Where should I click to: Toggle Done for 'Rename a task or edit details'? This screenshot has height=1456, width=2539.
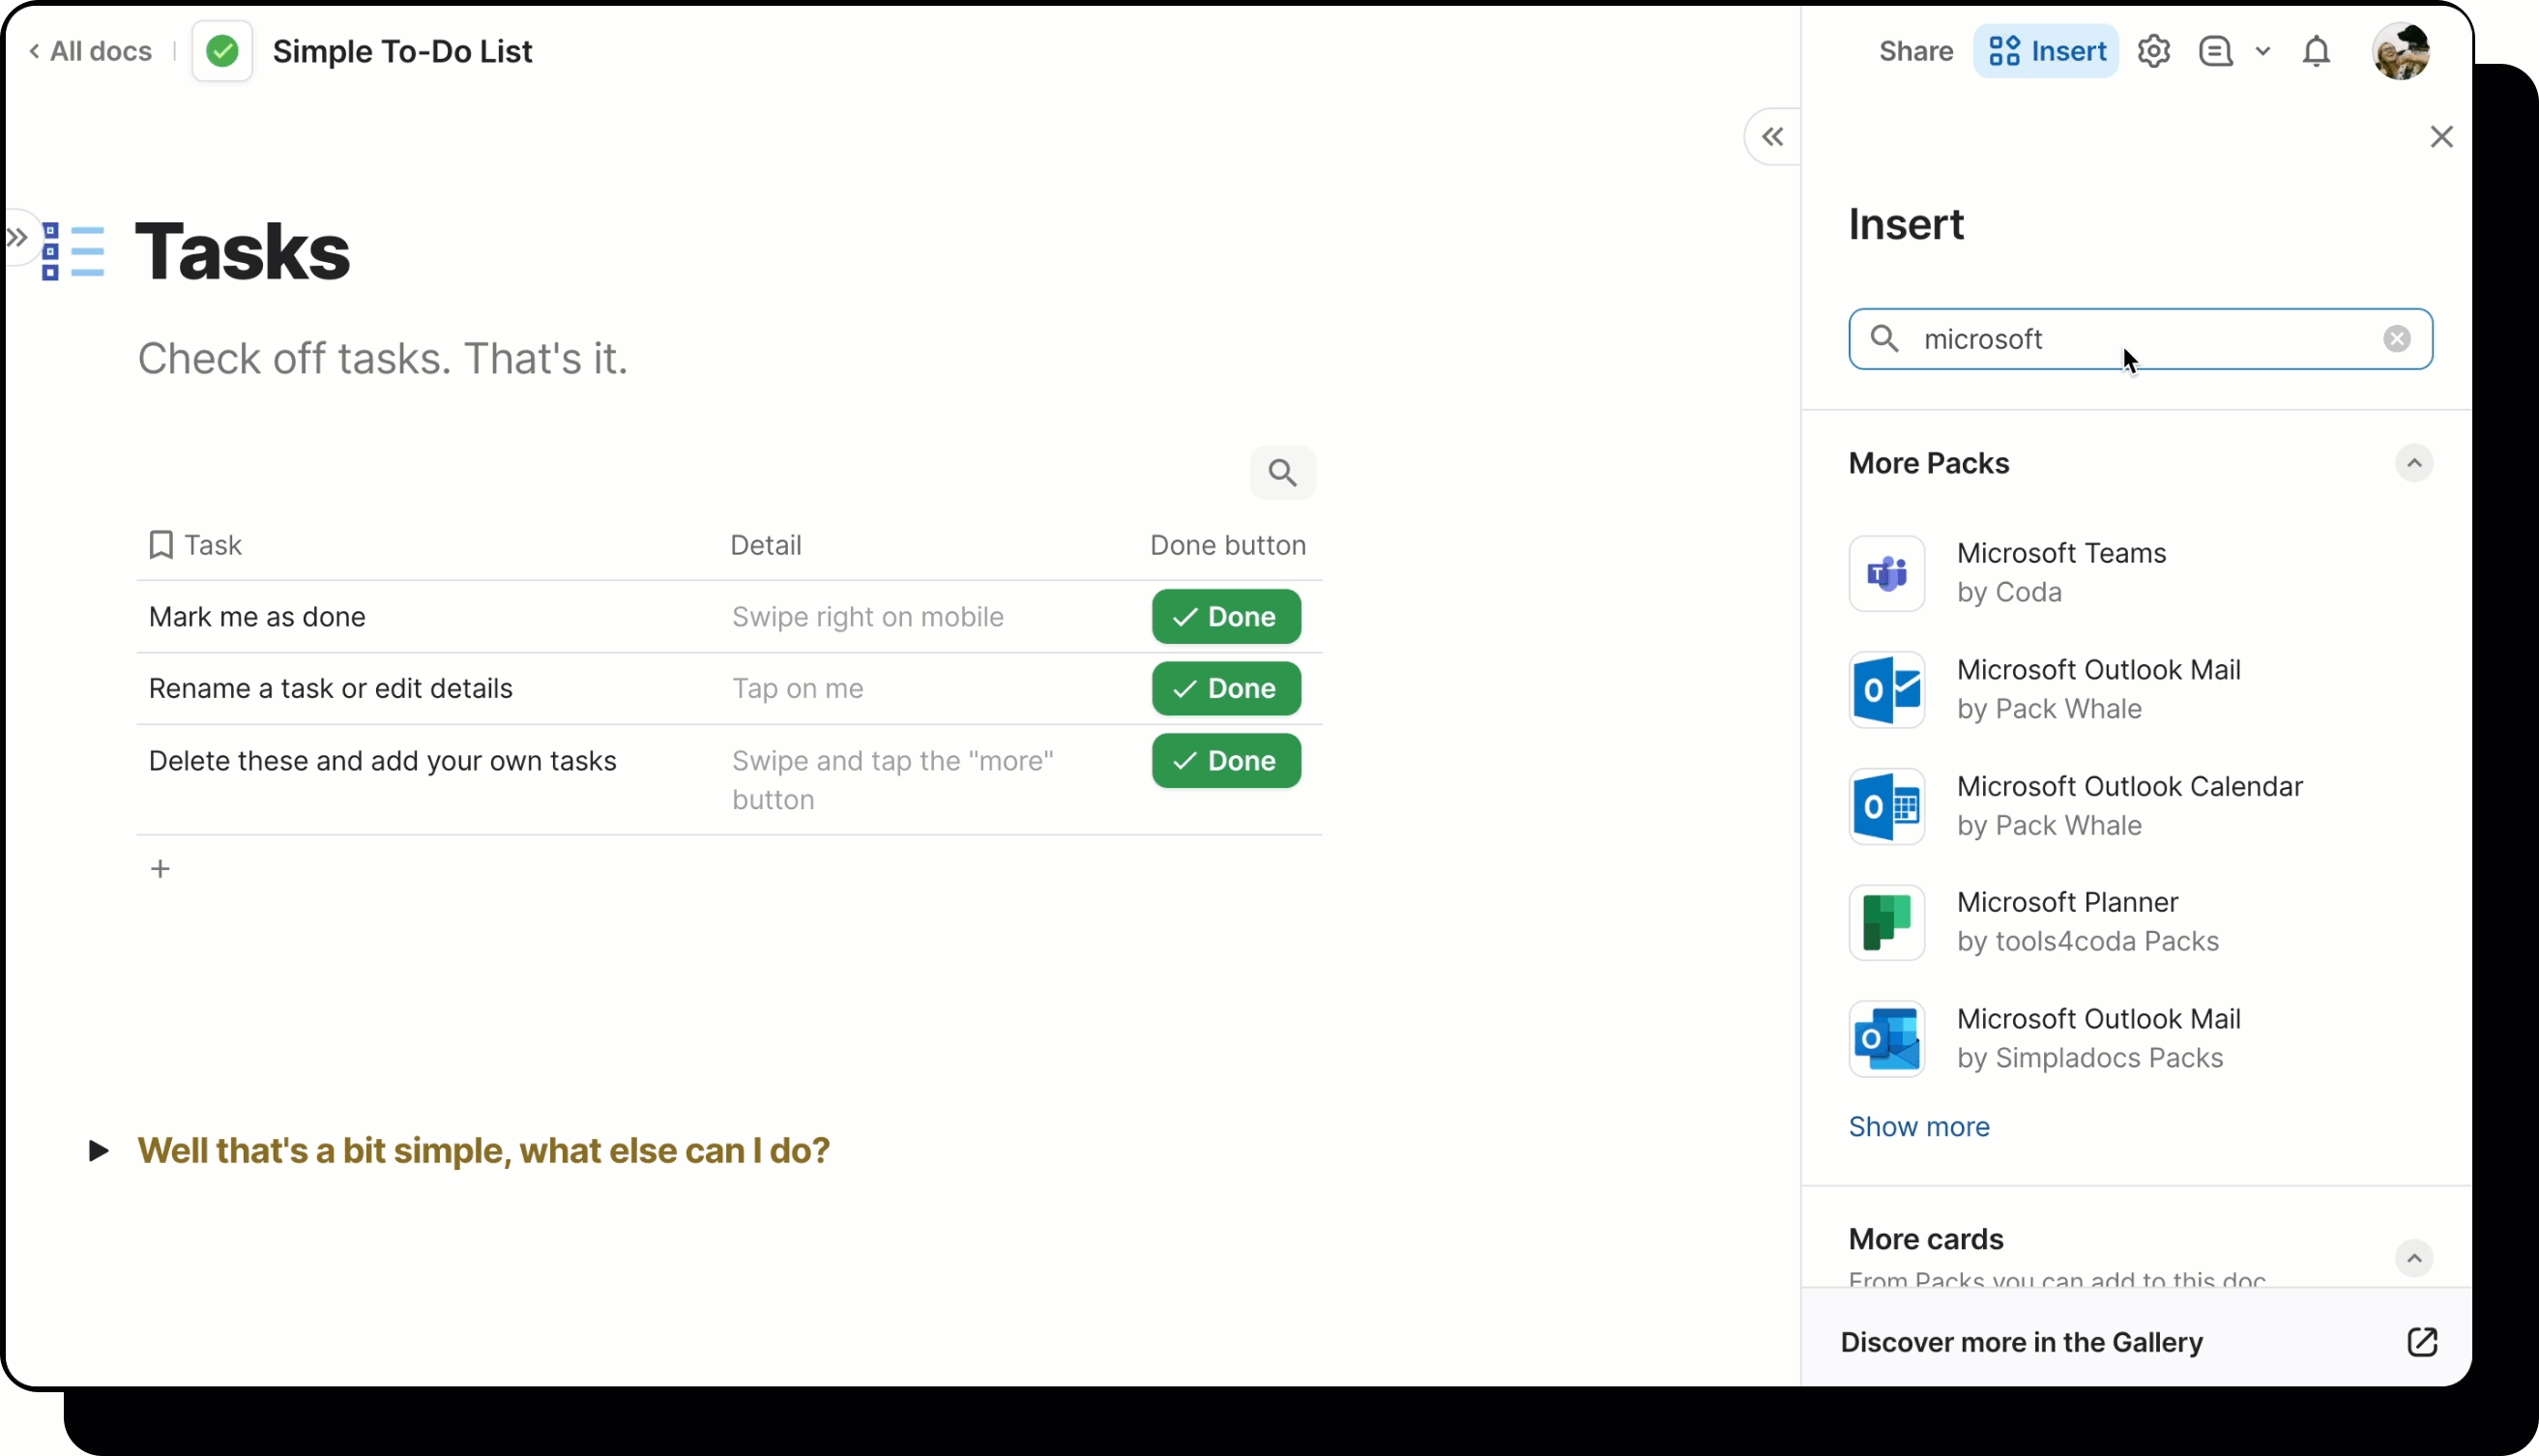(1225, 688)
